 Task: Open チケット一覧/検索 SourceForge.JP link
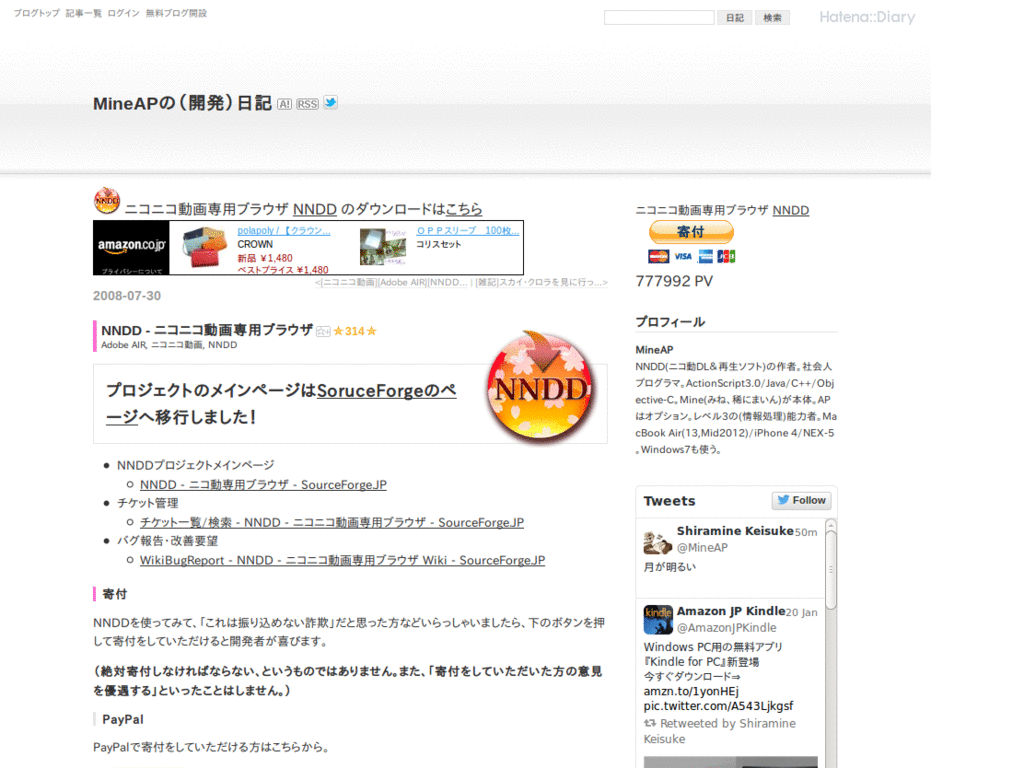332,522
